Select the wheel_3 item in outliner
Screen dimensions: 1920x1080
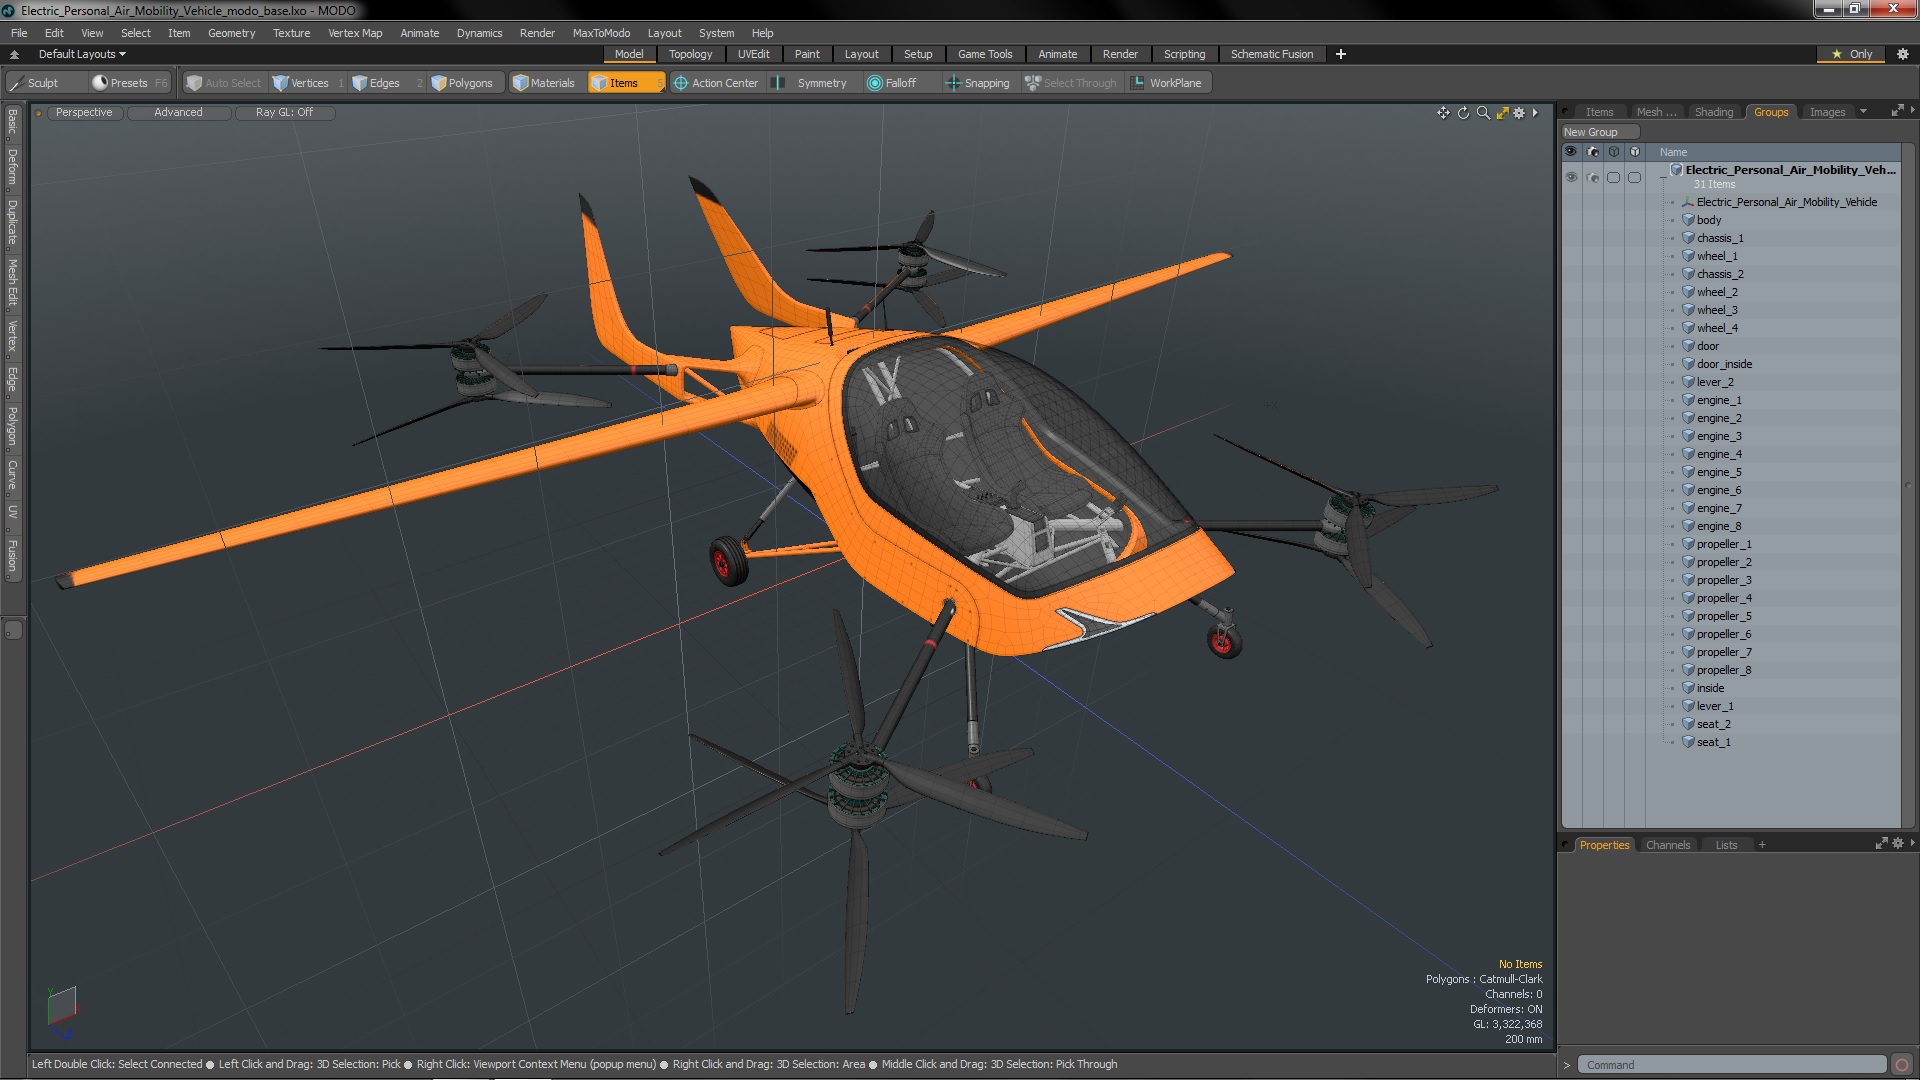click(x=1717, y=309)
